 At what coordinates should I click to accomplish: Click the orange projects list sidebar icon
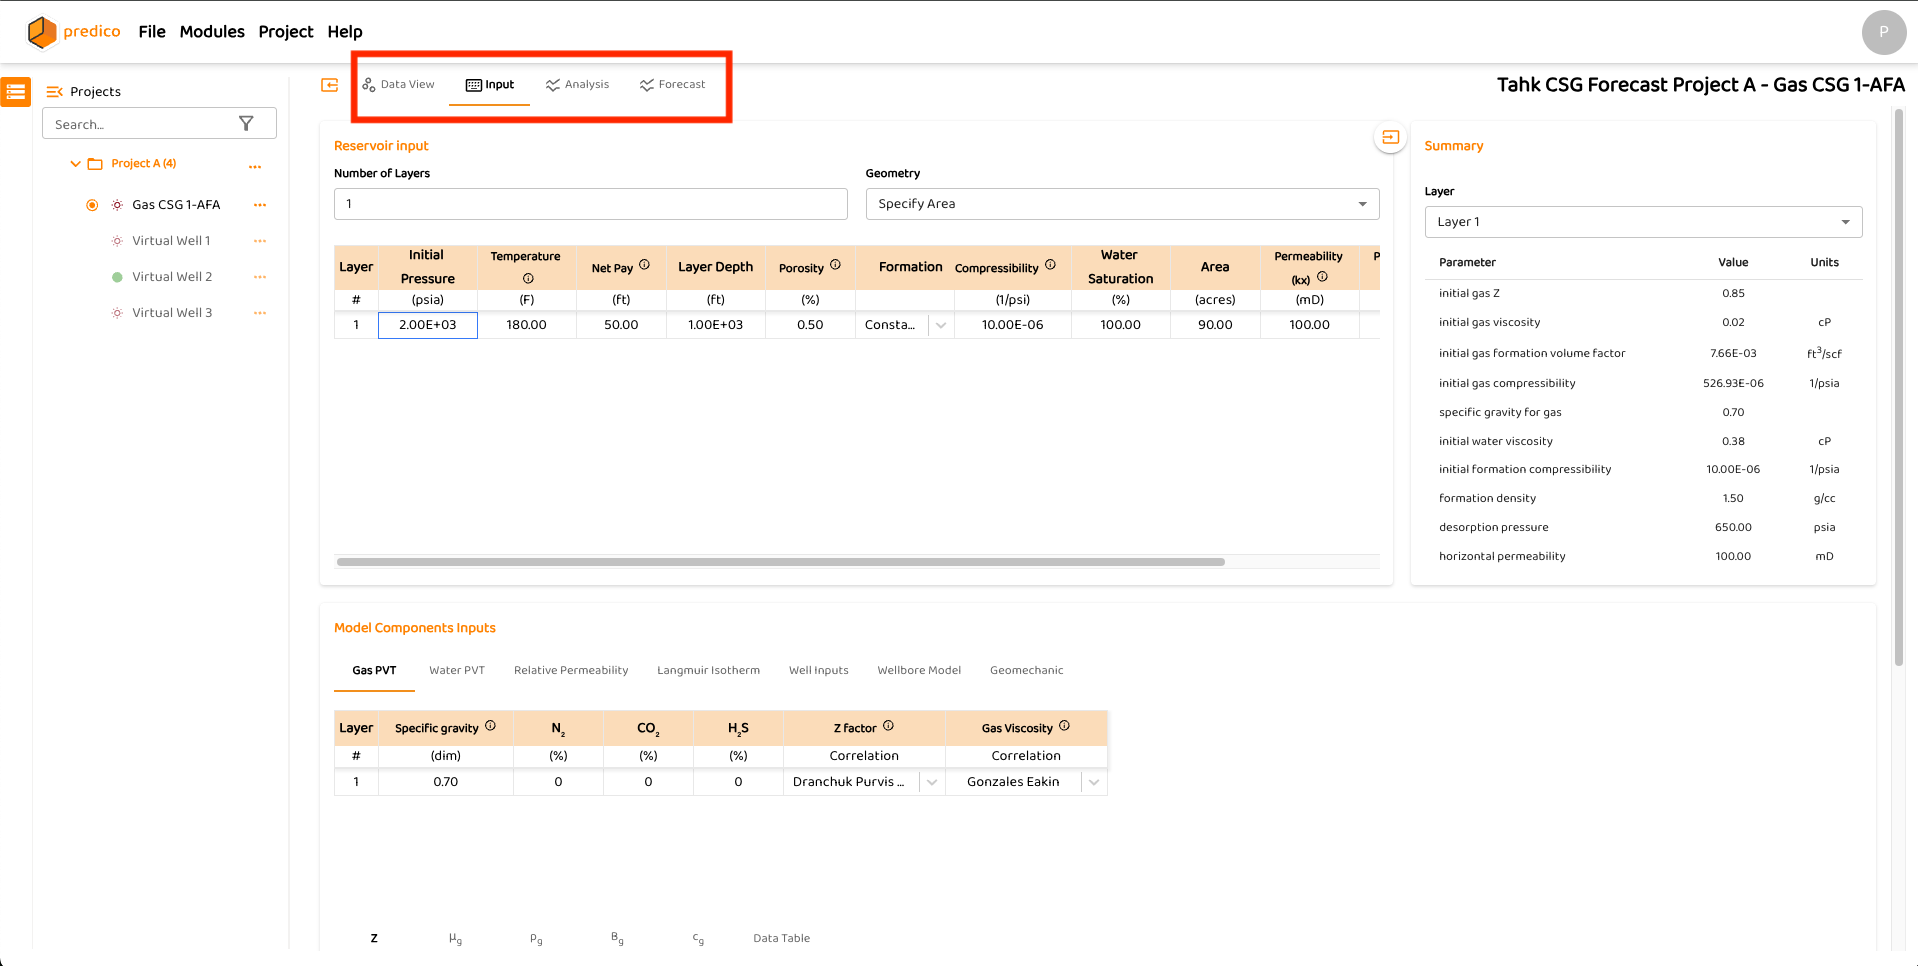click(15, 92)
